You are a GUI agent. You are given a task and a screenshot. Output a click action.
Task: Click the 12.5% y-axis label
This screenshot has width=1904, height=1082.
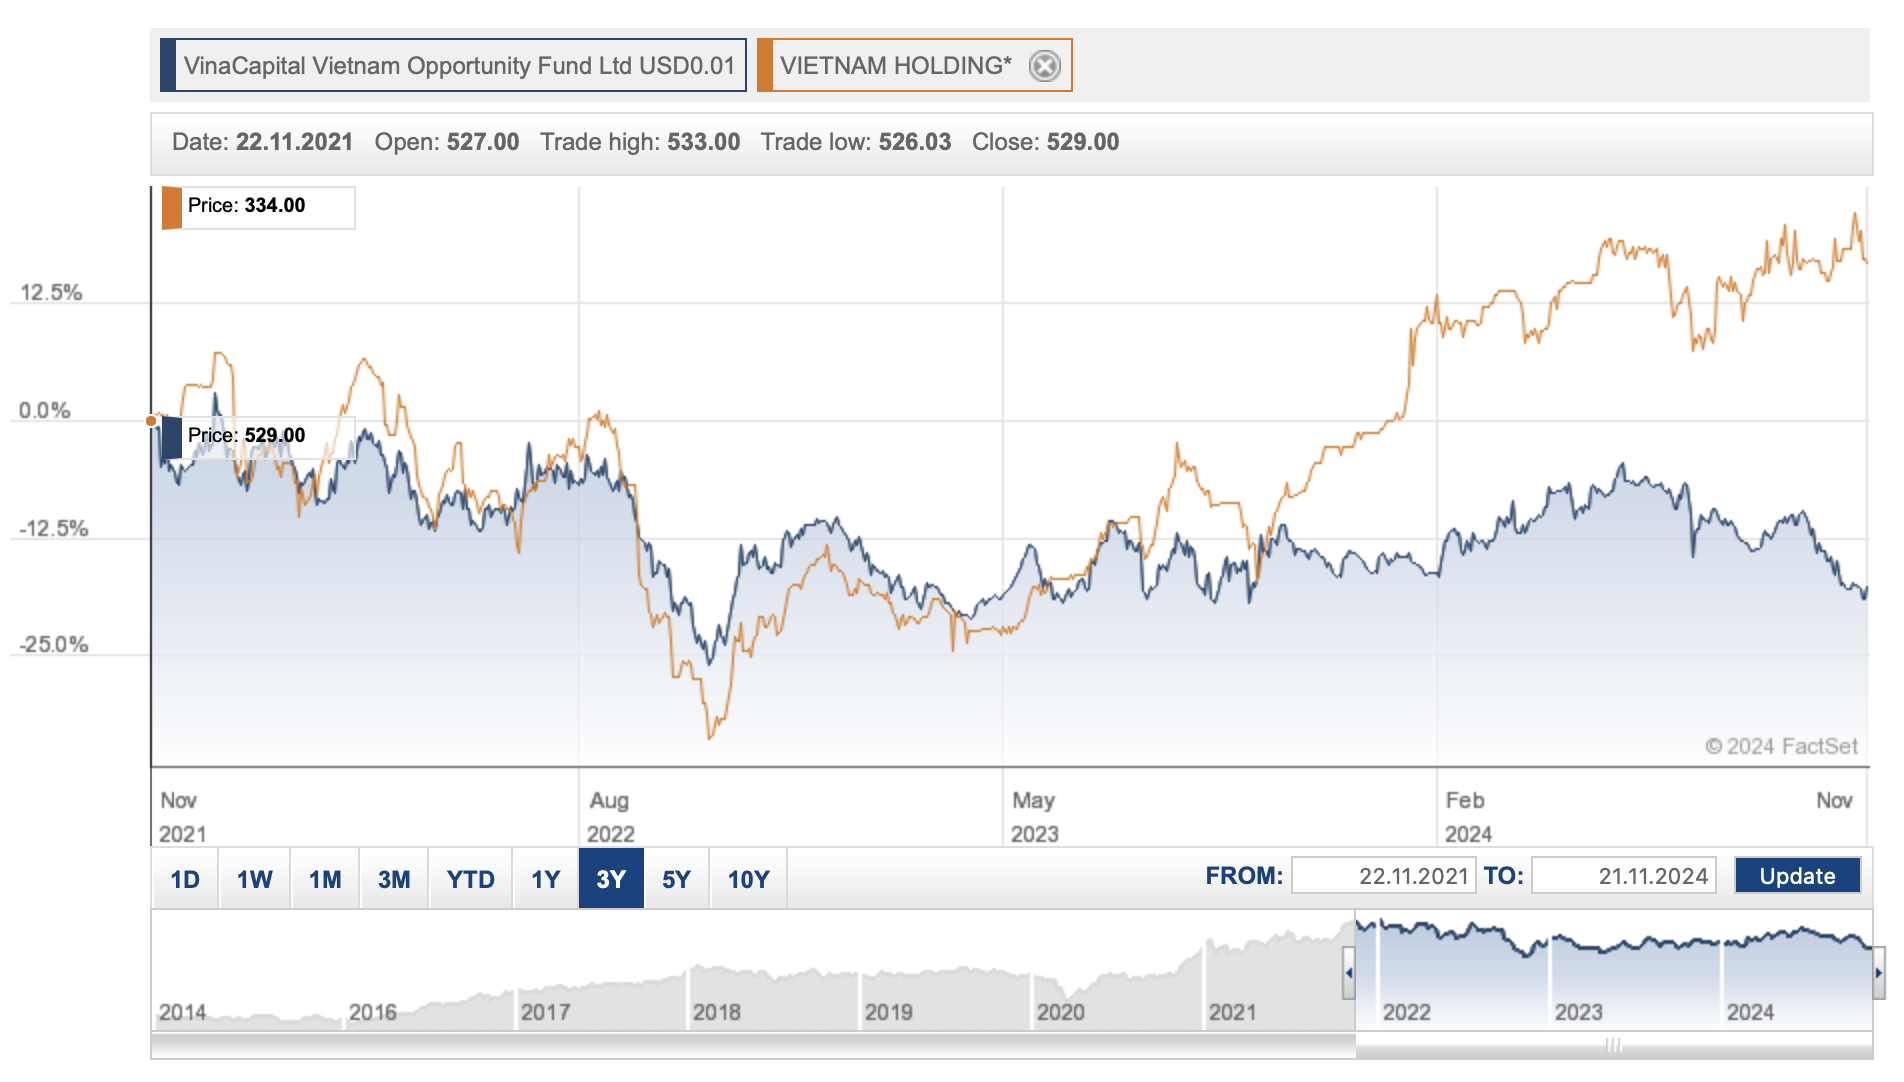pos(51,293)
